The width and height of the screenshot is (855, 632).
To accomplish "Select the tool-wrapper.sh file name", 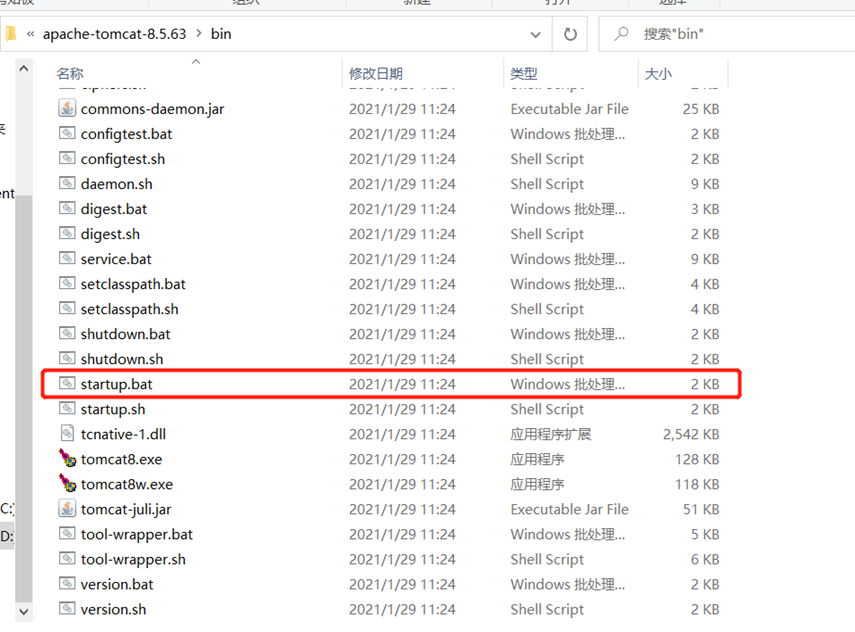I will [133, 559].
